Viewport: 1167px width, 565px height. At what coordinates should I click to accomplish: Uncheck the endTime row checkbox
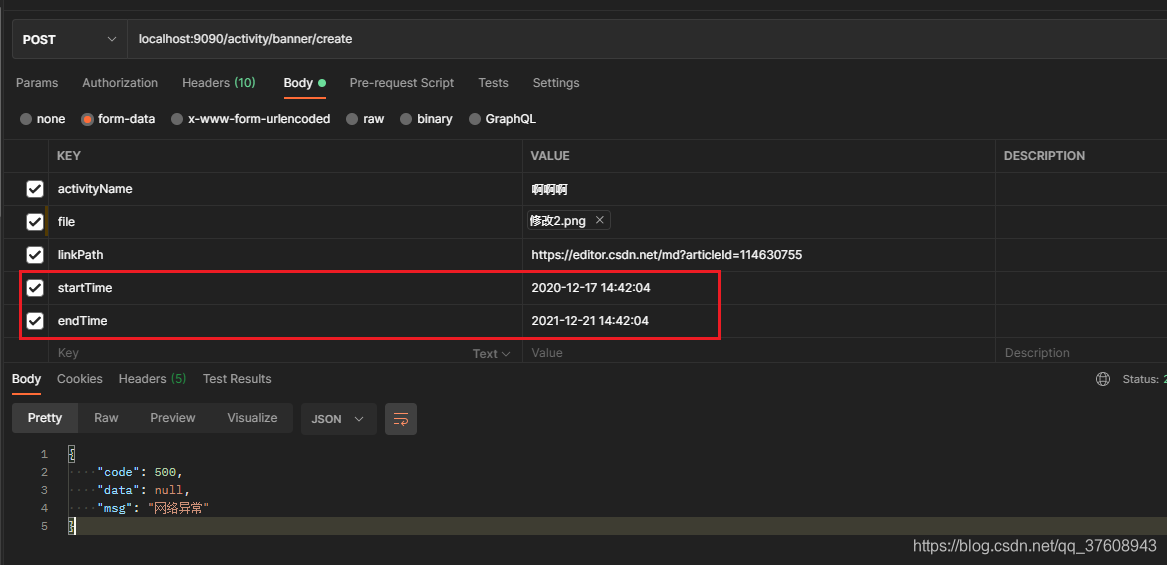[34, 321]
